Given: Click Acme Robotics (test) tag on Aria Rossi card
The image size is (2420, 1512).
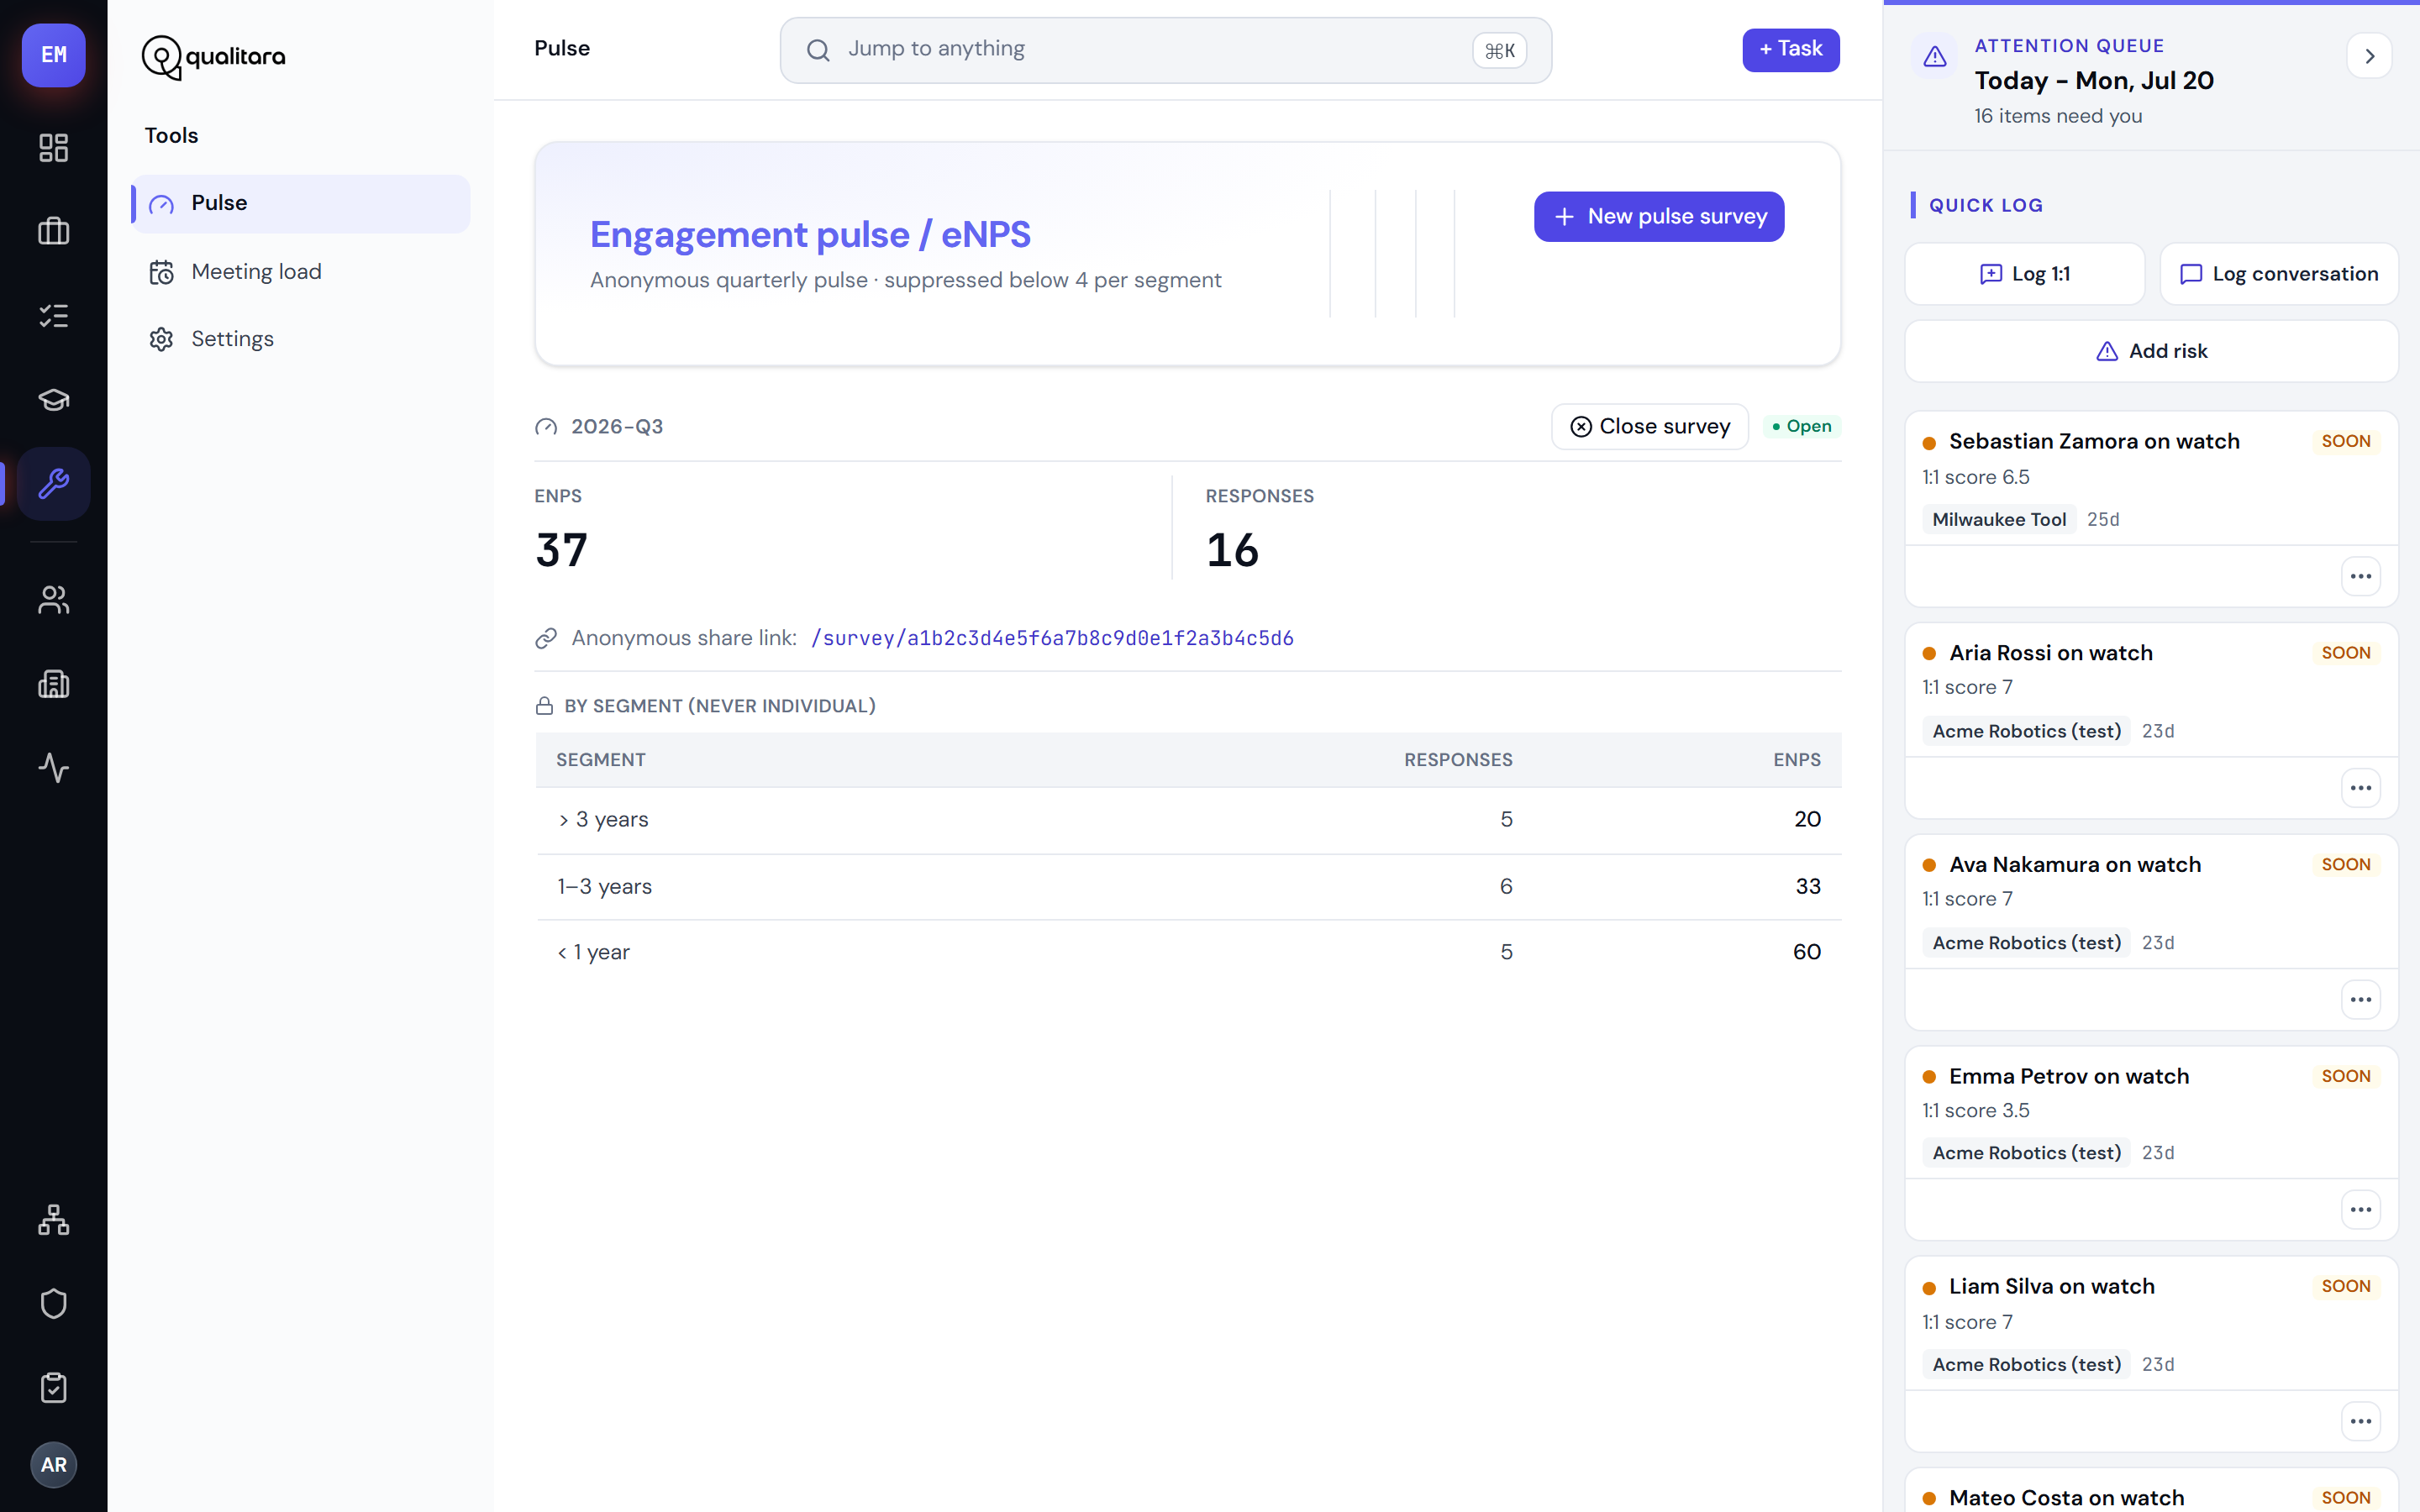Looking at the screenshot, I should tap(2027, 732).
